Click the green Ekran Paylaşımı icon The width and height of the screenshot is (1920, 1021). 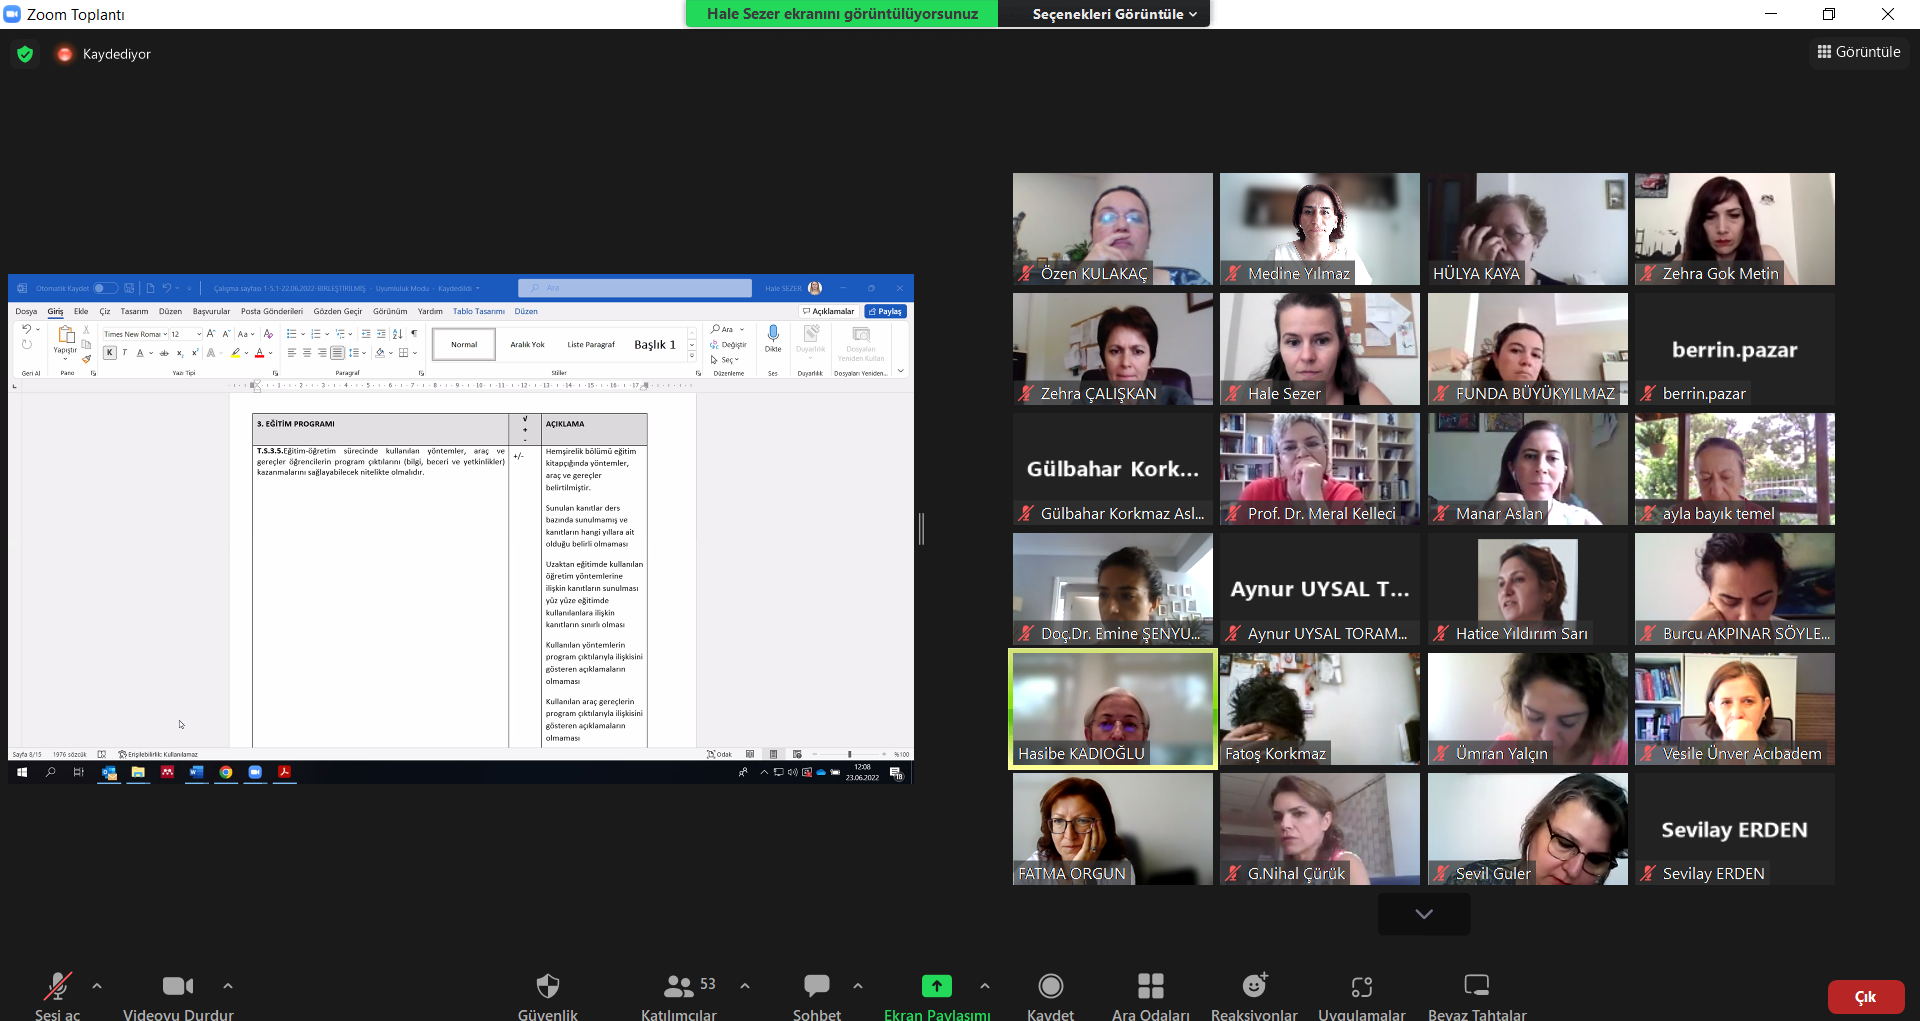click(937, 986)
